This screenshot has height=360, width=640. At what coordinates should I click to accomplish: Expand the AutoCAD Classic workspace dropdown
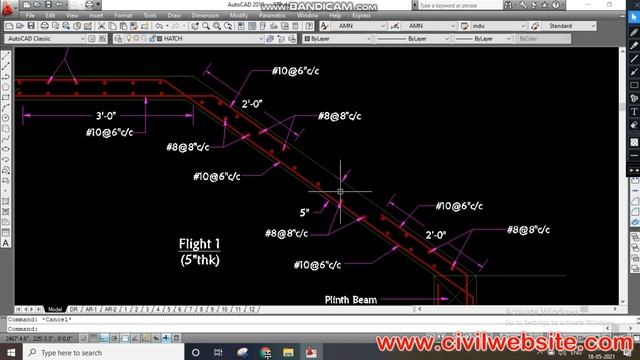82,38
